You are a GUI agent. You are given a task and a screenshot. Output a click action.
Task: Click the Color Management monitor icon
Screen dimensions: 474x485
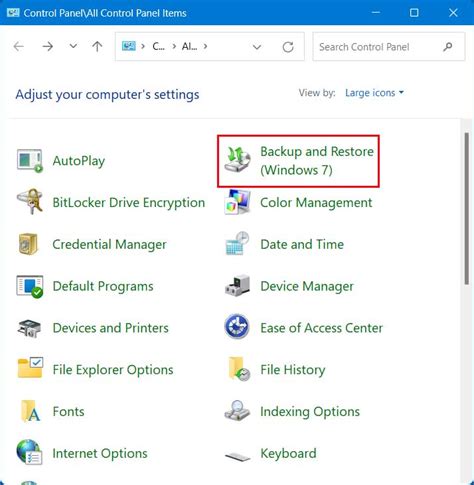237,202
